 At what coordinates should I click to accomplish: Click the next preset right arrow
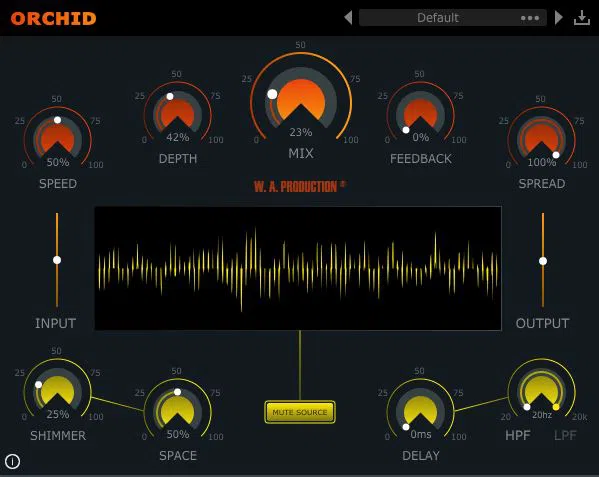coord(559,18)
